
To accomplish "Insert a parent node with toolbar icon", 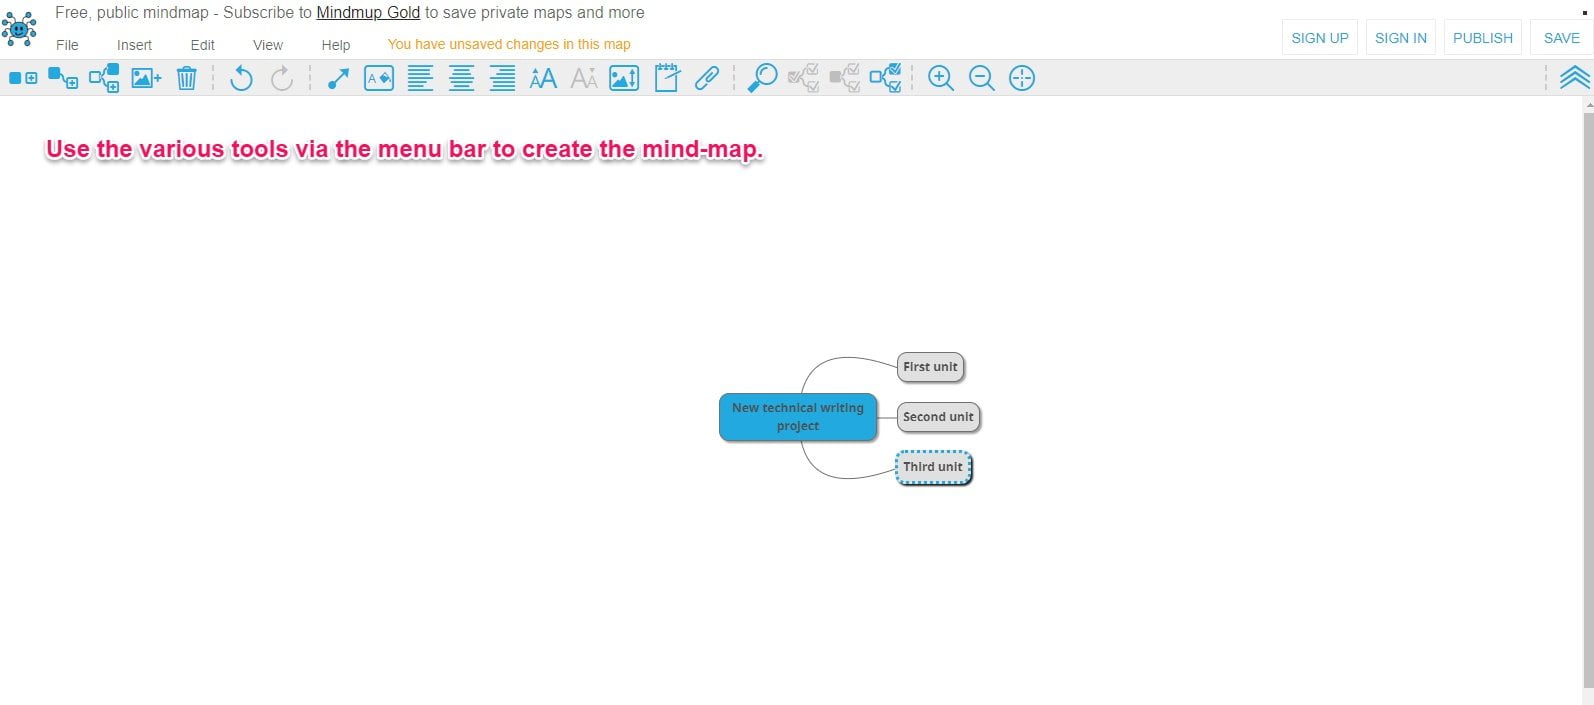I will tap(104, 78).
